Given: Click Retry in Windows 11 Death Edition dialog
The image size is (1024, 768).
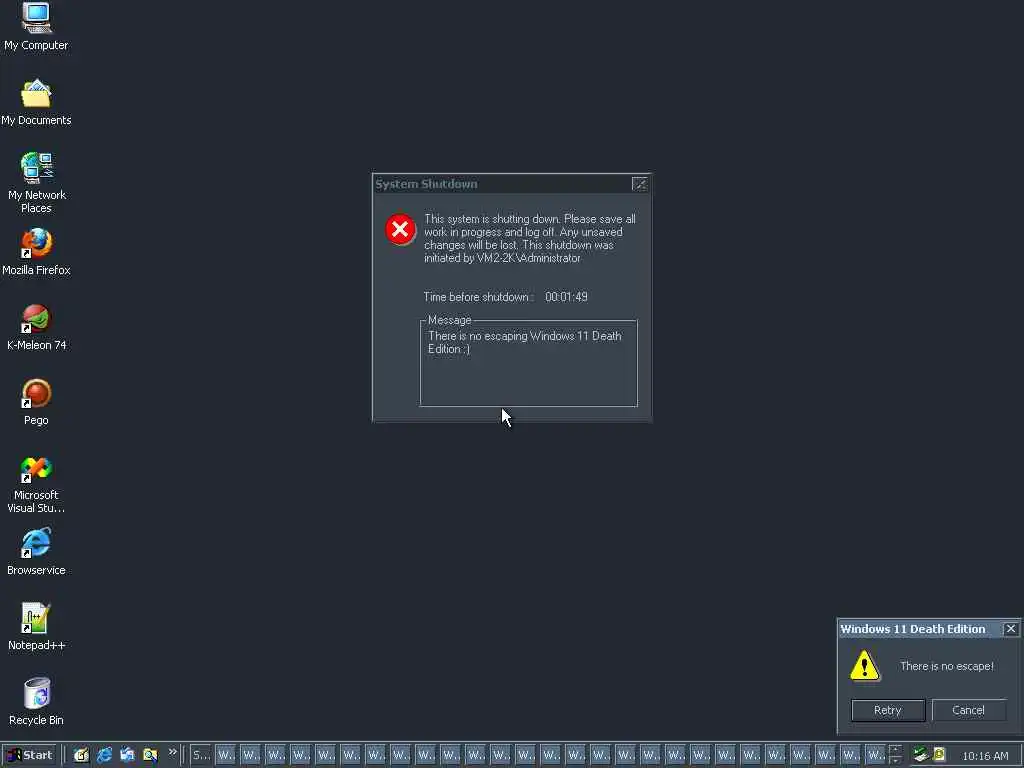Looking at the screenshot, I should [888, 710].
